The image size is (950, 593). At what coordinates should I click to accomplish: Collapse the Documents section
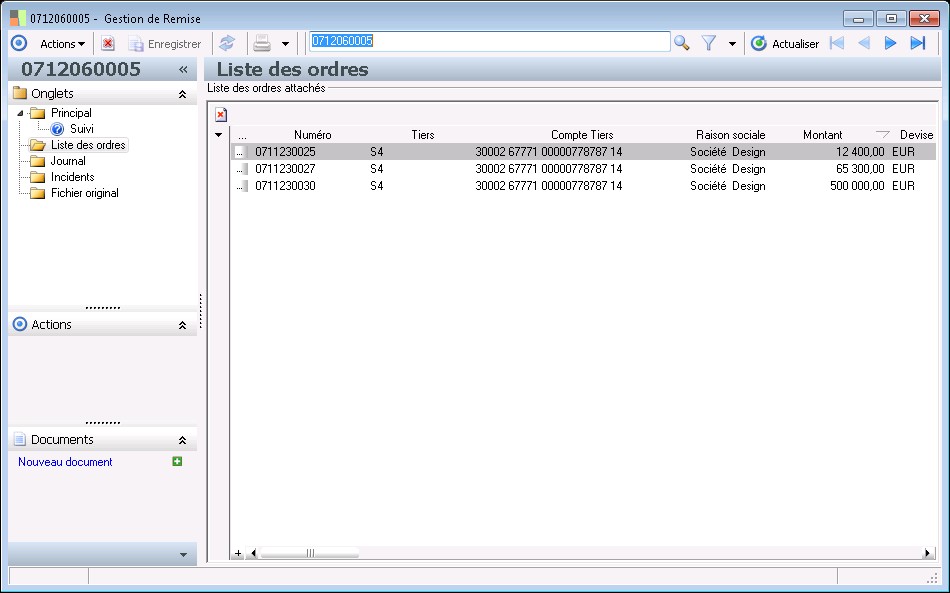point(182,440)
